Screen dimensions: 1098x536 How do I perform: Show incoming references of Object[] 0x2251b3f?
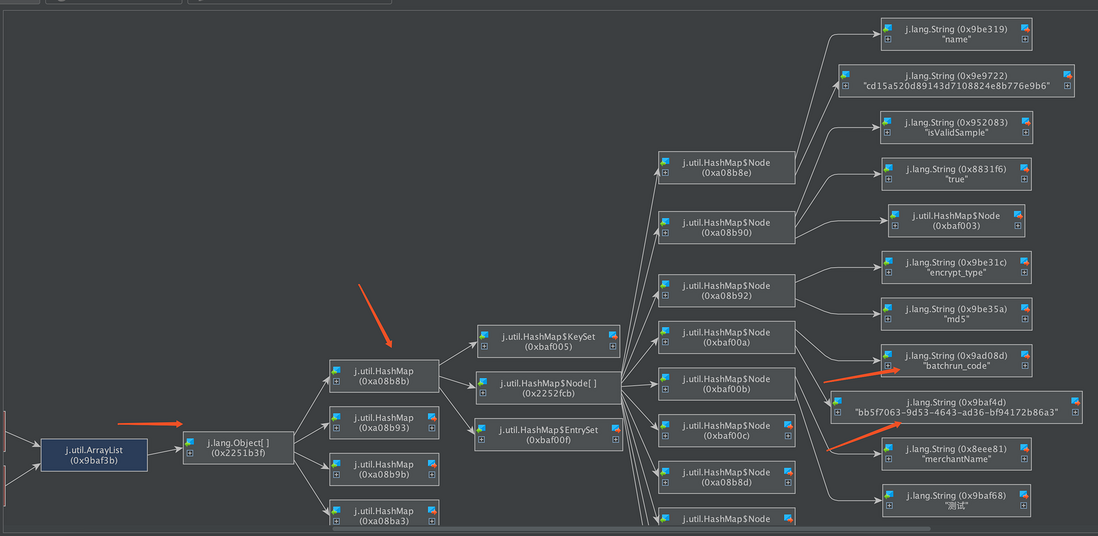click(x=190, y=442)
